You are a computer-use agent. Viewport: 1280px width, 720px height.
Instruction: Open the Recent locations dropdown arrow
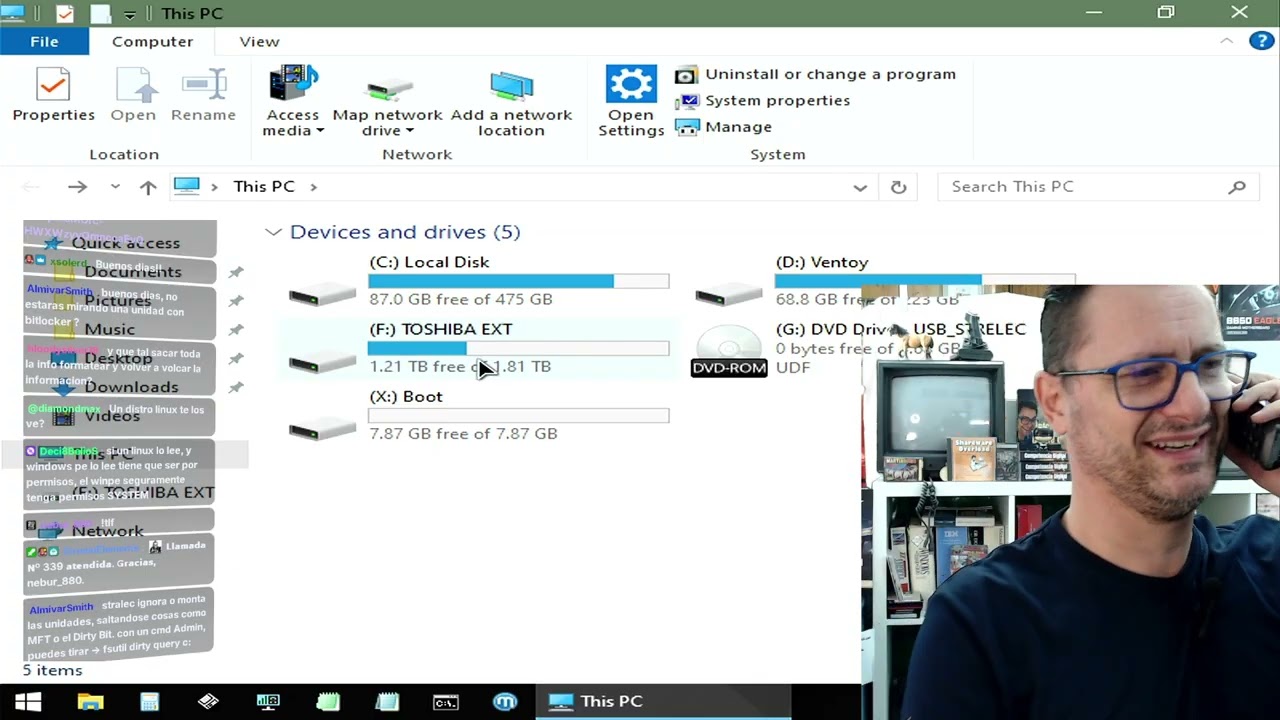(x=115, y=186)
